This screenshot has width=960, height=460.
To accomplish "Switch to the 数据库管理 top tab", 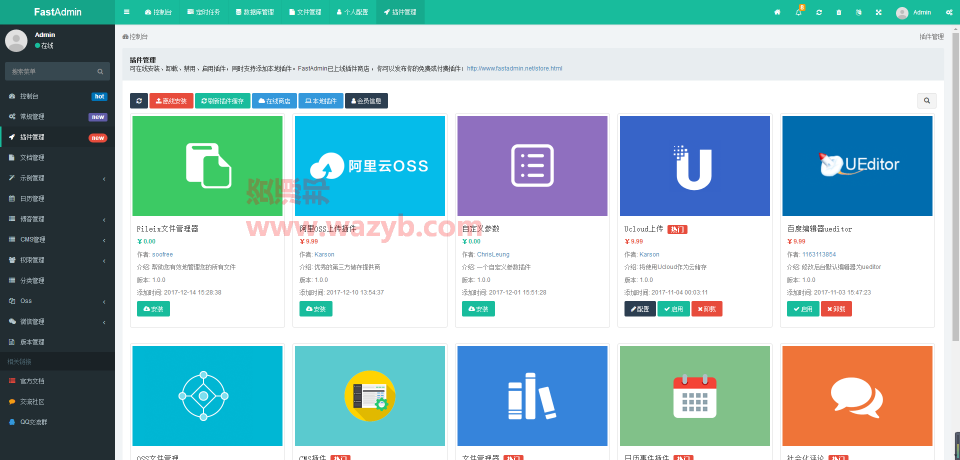I will coord(254,12).
